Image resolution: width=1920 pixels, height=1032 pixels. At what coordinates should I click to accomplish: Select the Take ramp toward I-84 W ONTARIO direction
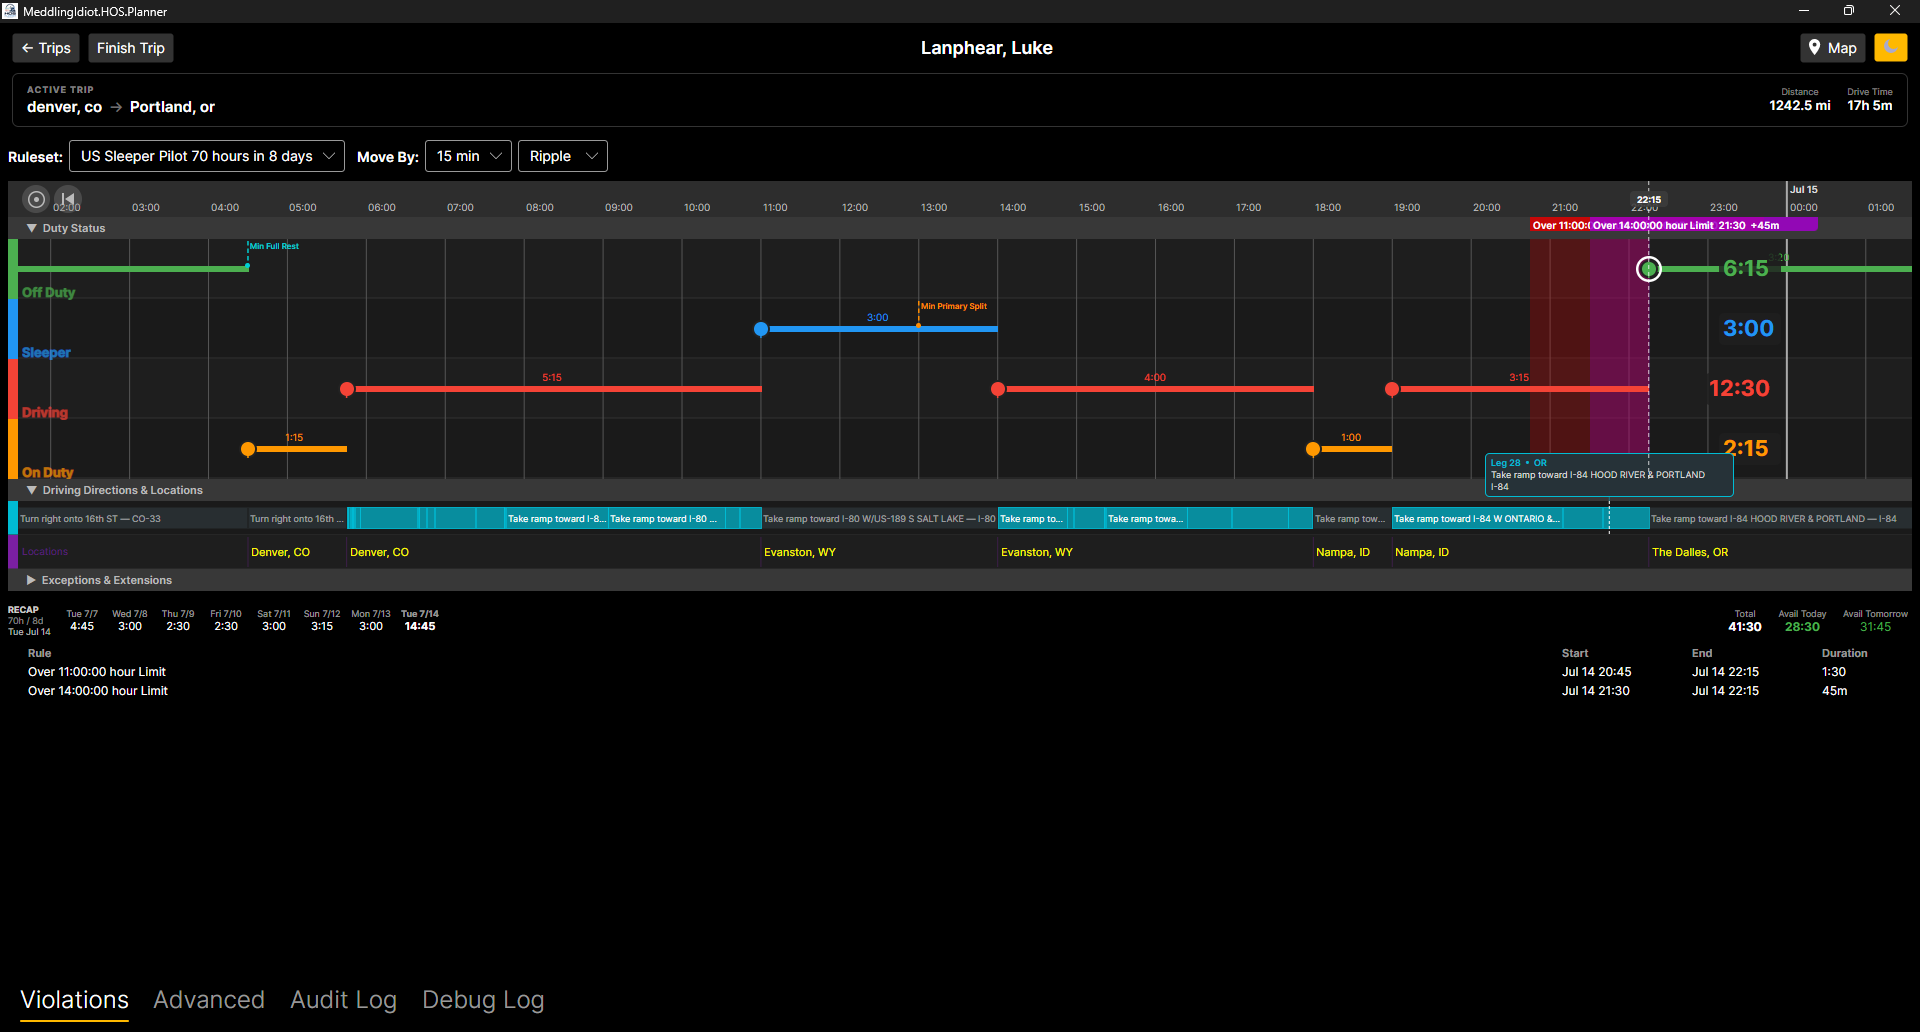(x=1477, y=518)
